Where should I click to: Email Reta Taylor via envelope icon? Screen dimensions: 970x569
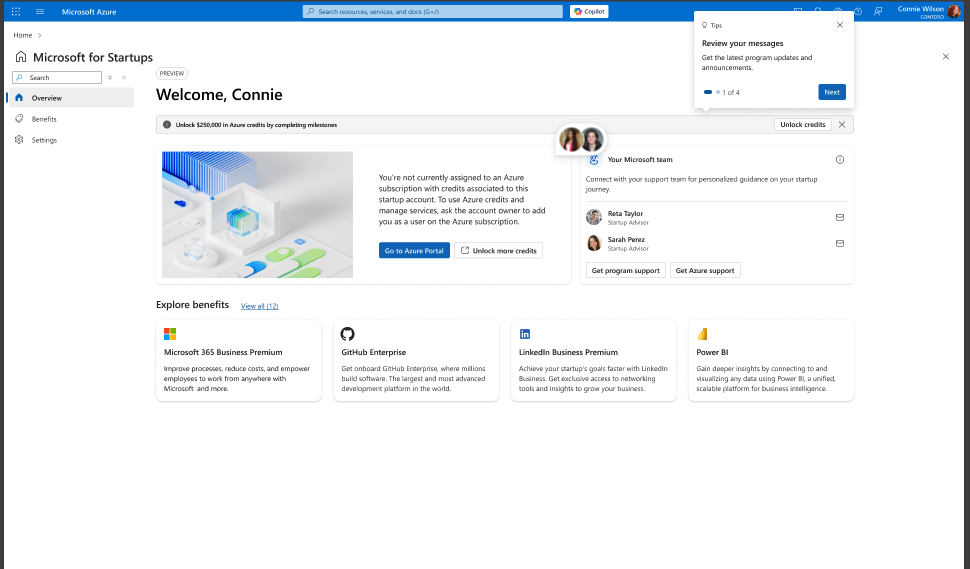click(x=839, y=217)
